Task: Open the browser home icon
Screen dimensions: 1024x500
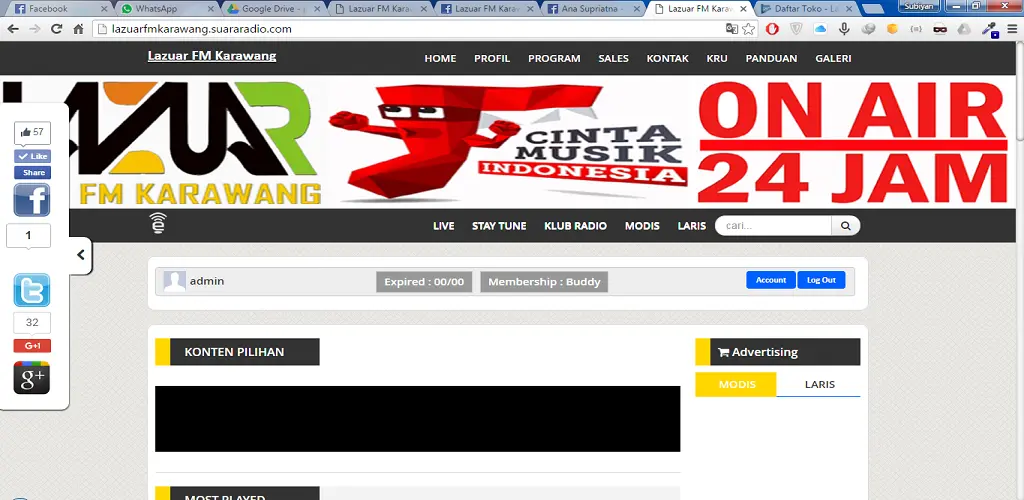Action: [x=78, y=29]
